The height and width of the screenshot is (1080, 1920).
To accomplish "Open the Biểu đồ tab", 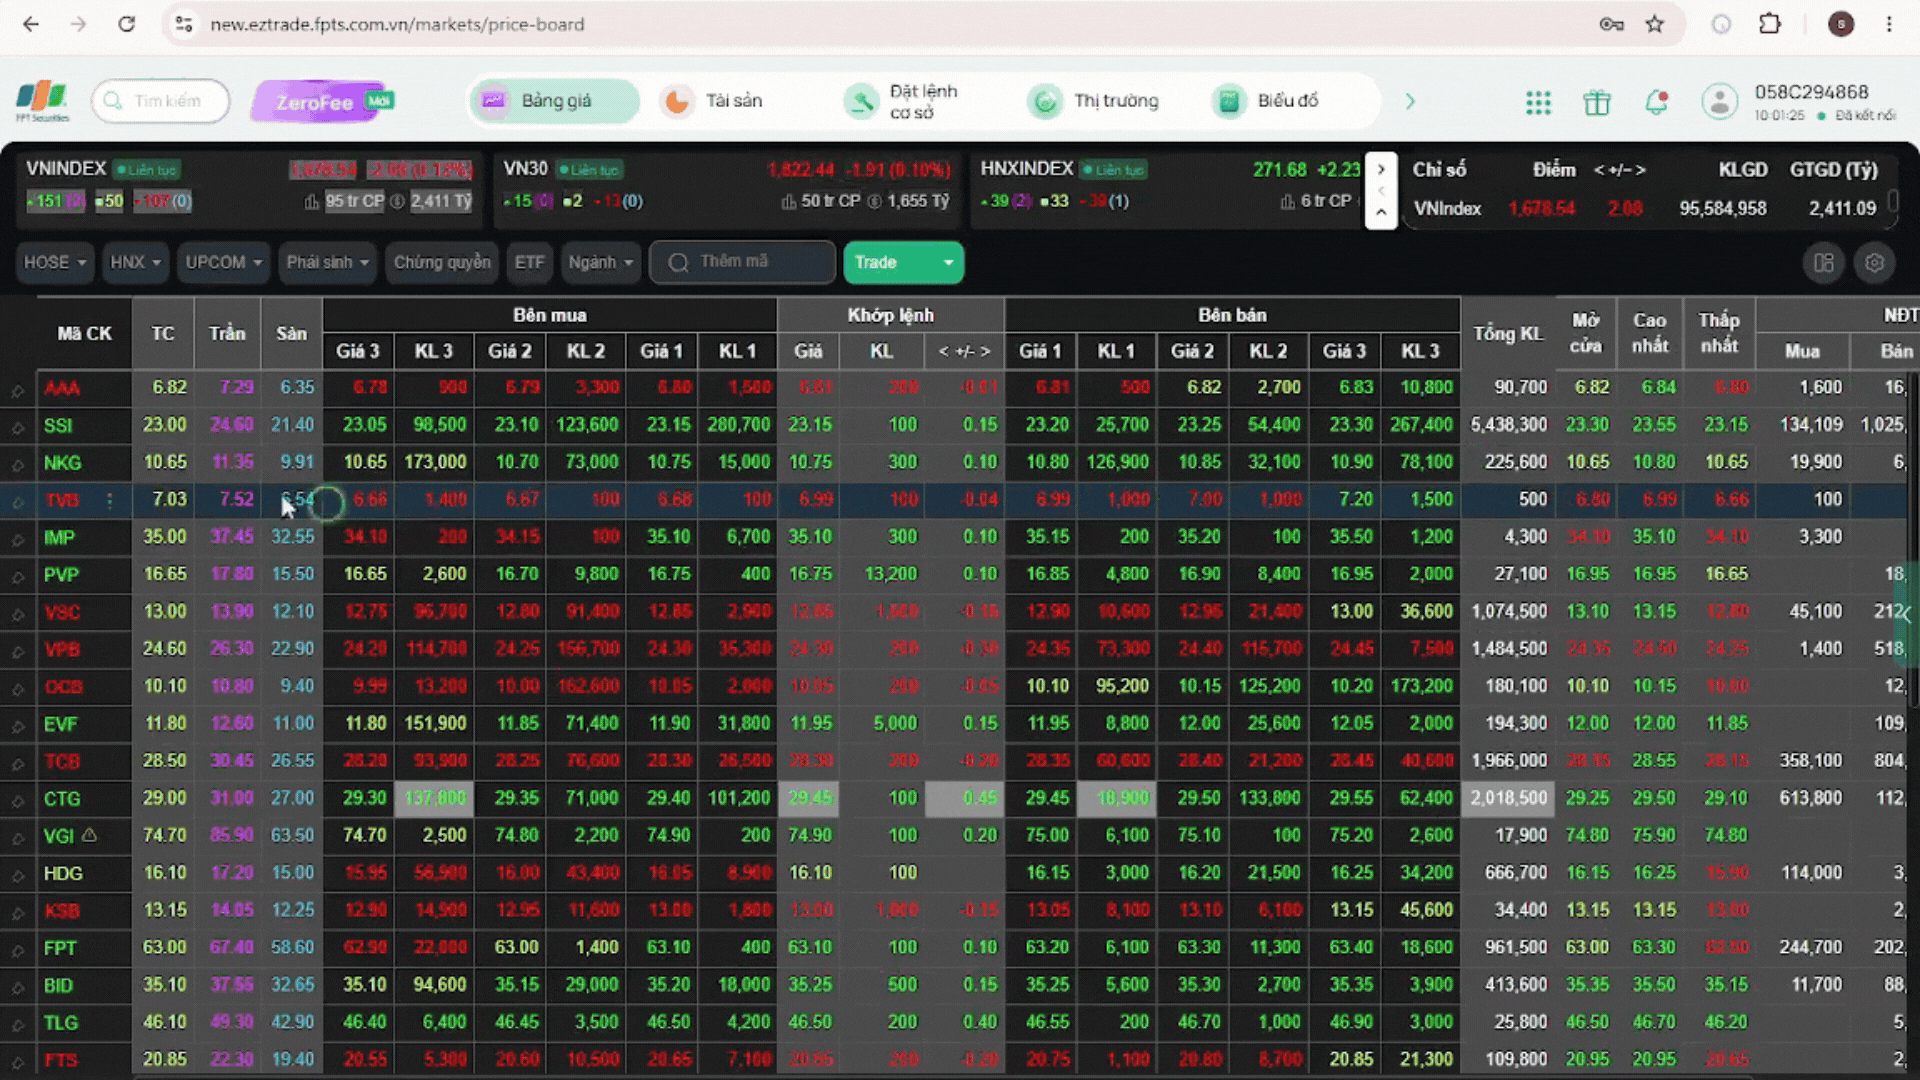I will [1268, 101].
